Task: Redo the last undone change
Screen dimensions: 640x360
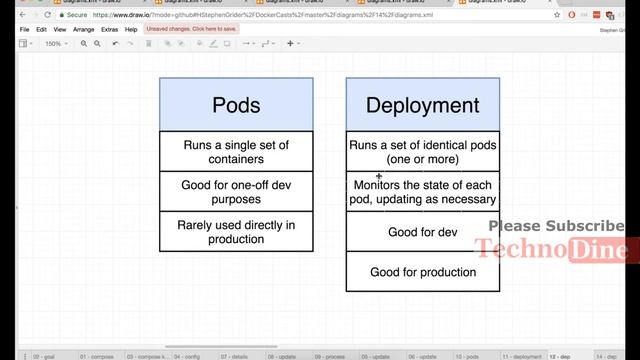Action: [130, 43]
